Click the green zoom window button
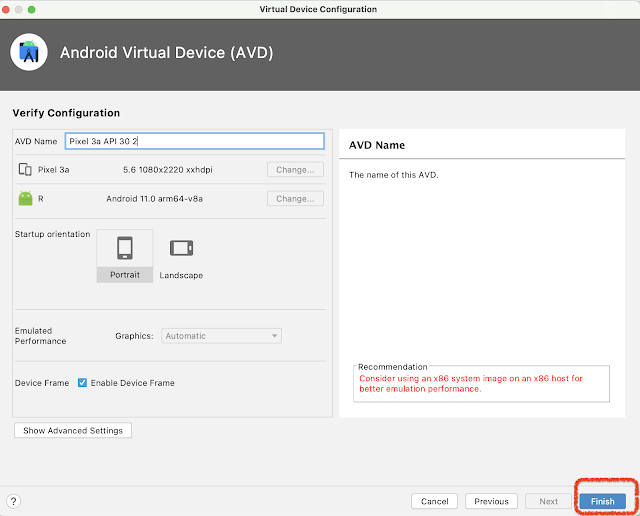 click(x=31, y=9)
